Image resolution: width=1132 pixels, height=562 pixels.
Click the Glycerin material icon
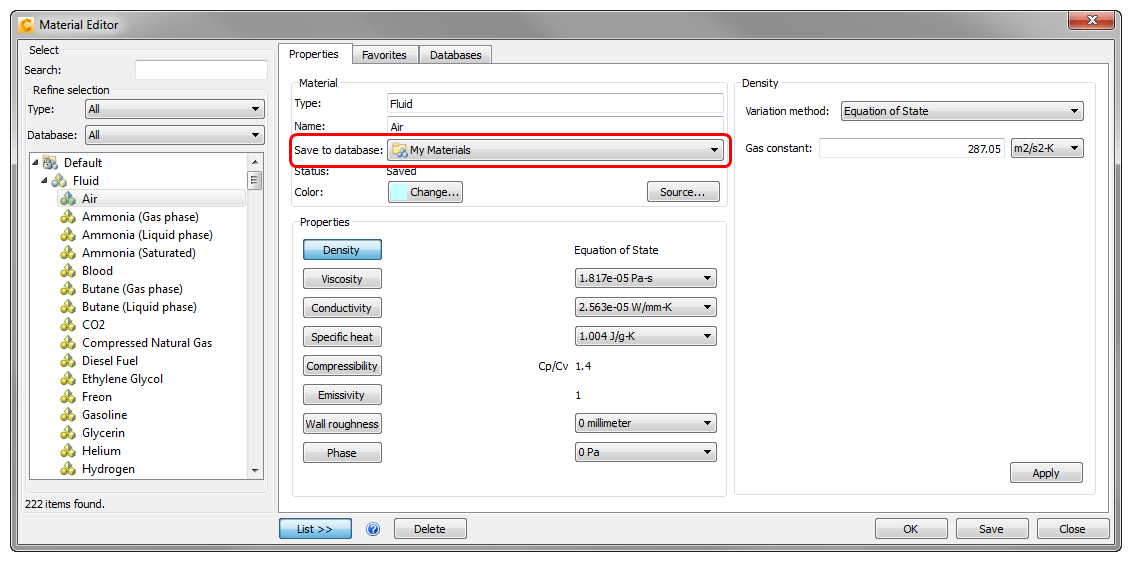[x=68, y=433]
